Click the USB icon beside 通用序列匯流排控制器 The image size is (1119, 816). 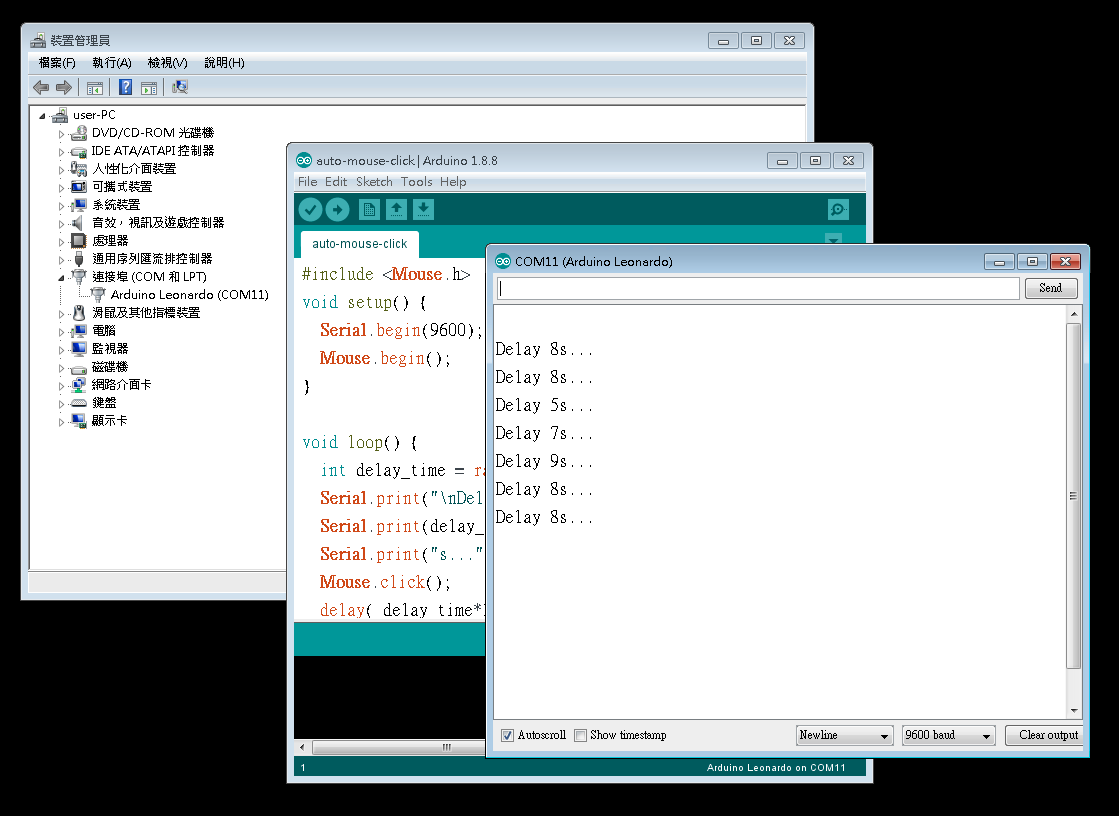click(x=79, y=259)
